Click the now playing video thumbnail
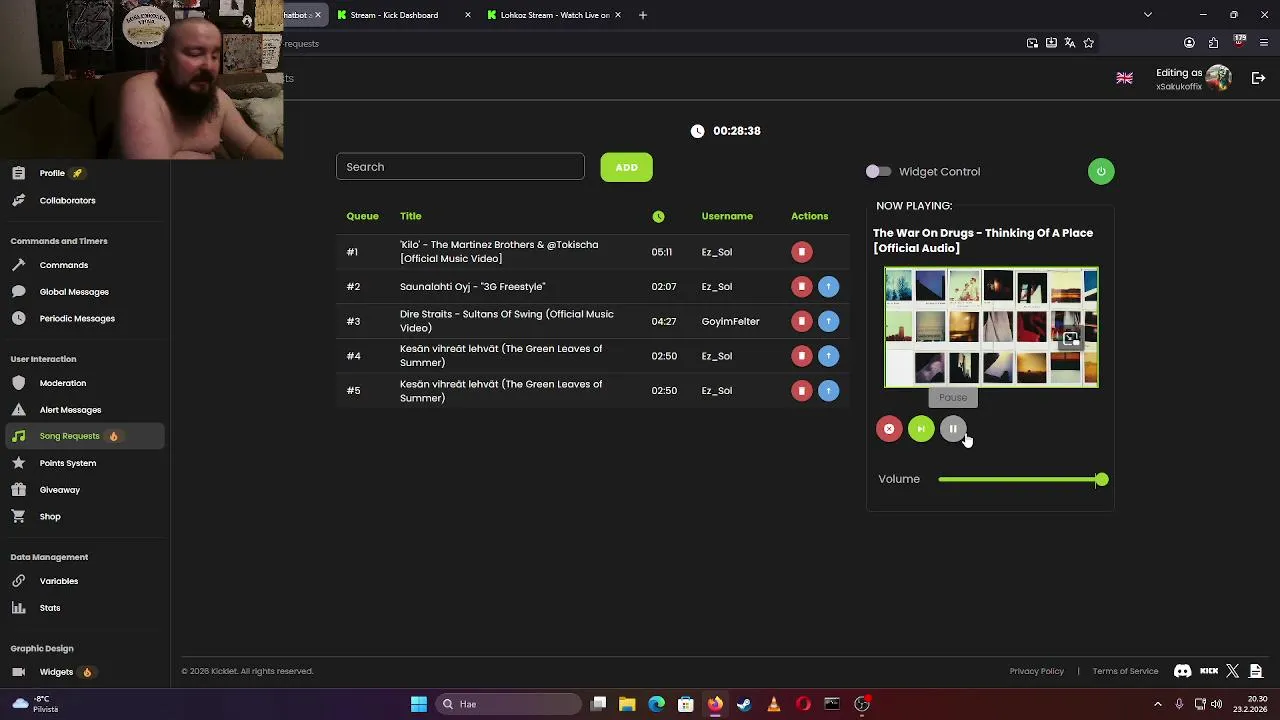This screenshot has height=720, width=1280. coord(991,327)
